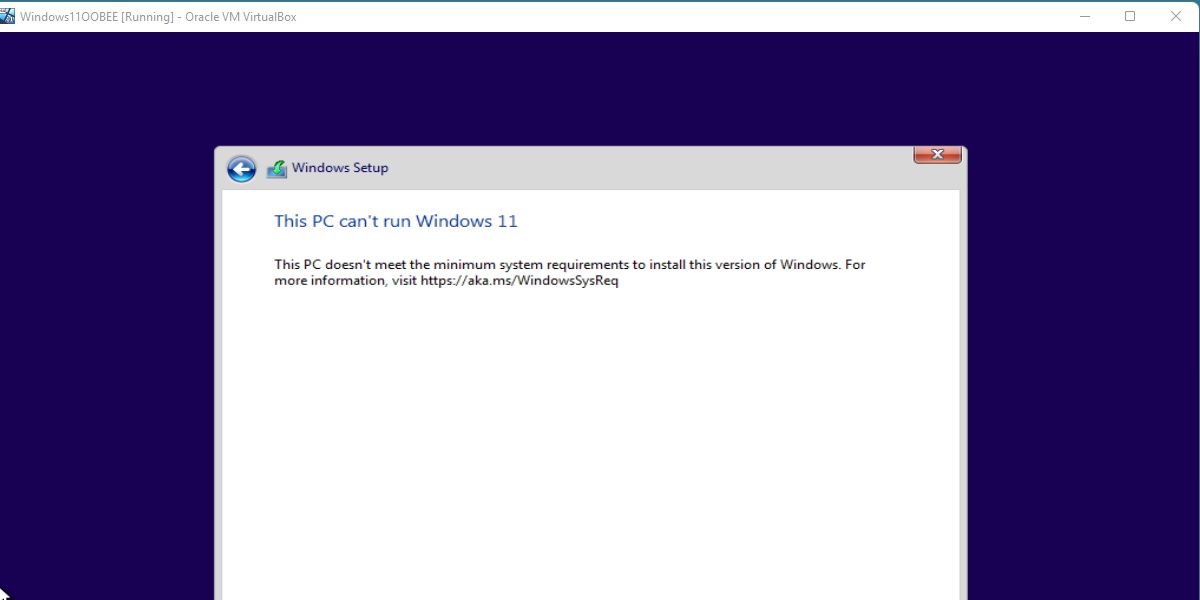Click the installer flag logo beside the dialog title
The height and width of the screenshot is (600, 1200).
click(277, 168)
